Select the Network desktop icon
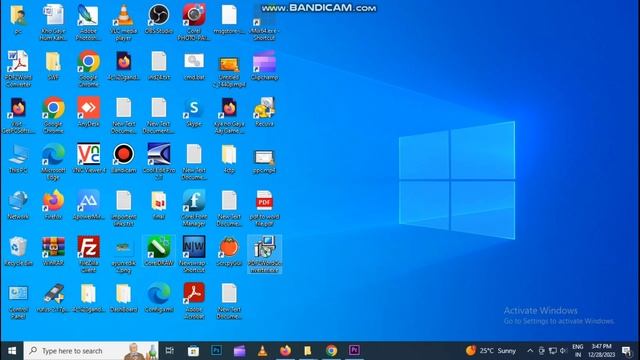Viewport: 640px width, 360px height. 18,205
